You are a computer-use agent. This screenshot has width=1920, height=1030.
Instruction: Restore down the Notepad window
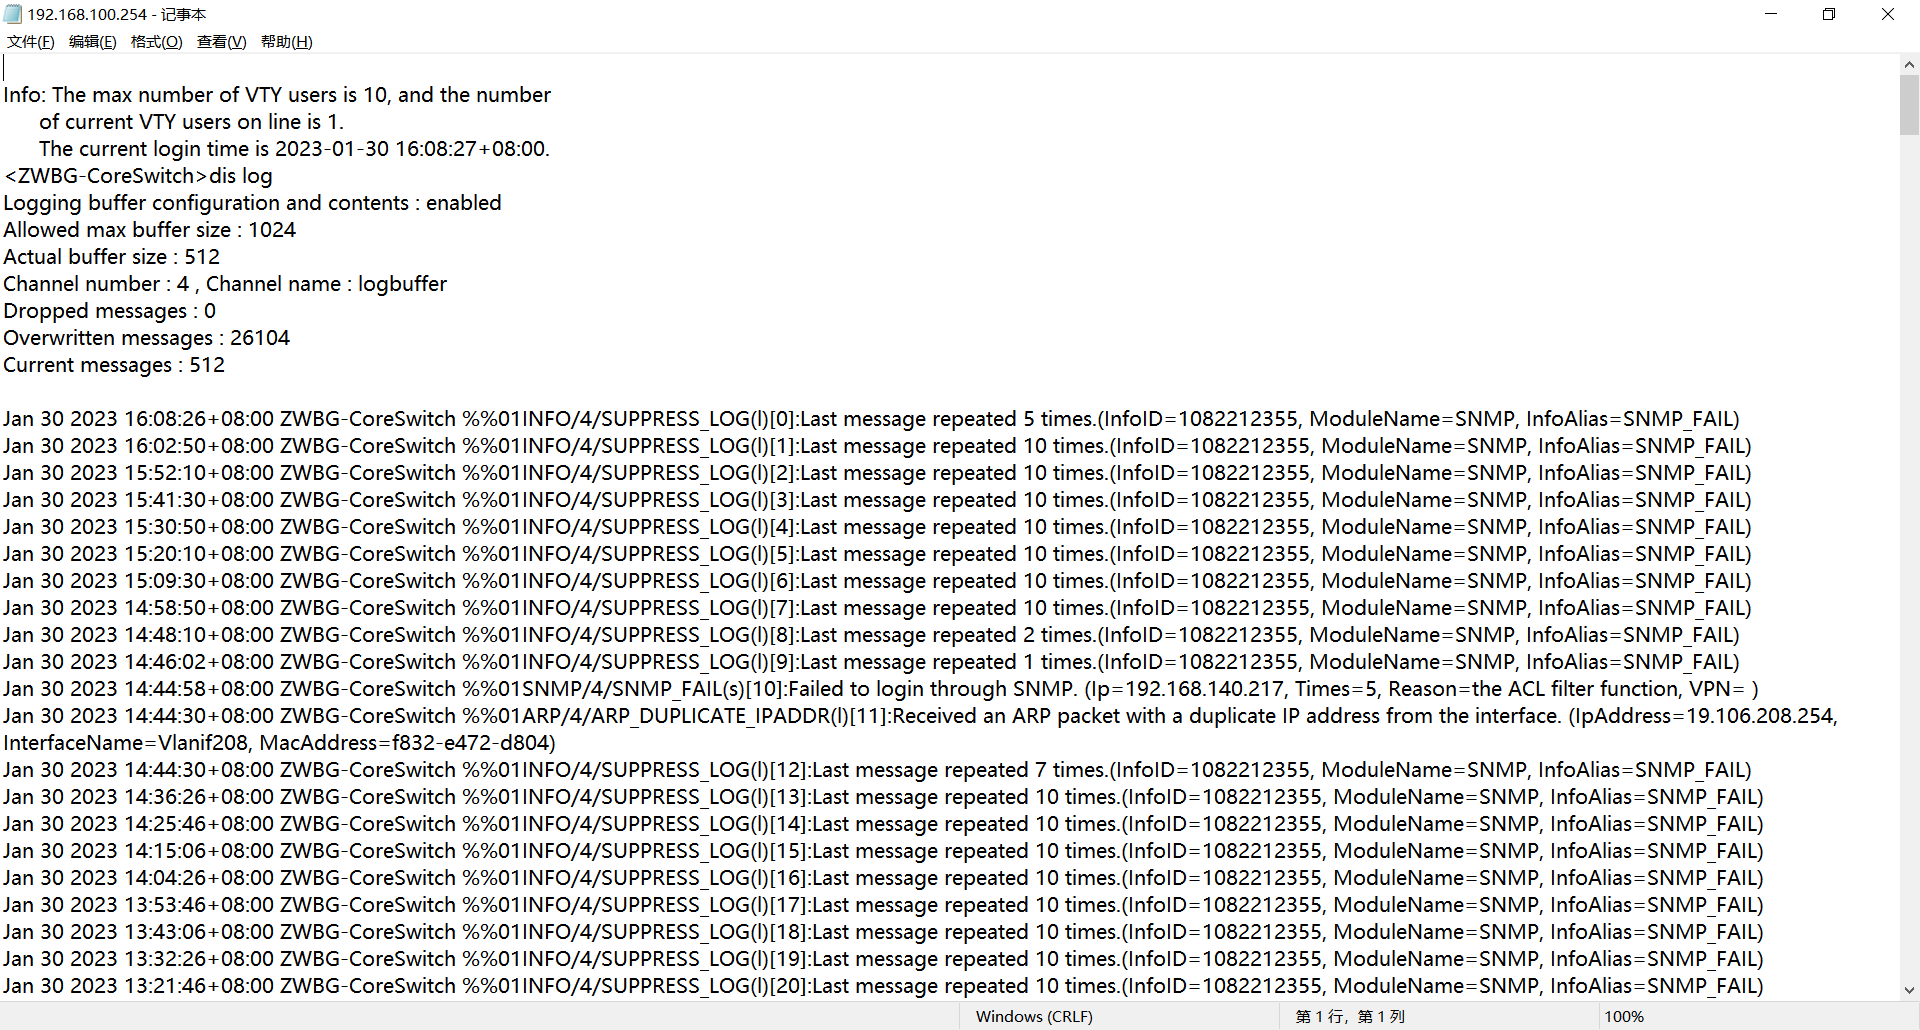(1829, 14)
